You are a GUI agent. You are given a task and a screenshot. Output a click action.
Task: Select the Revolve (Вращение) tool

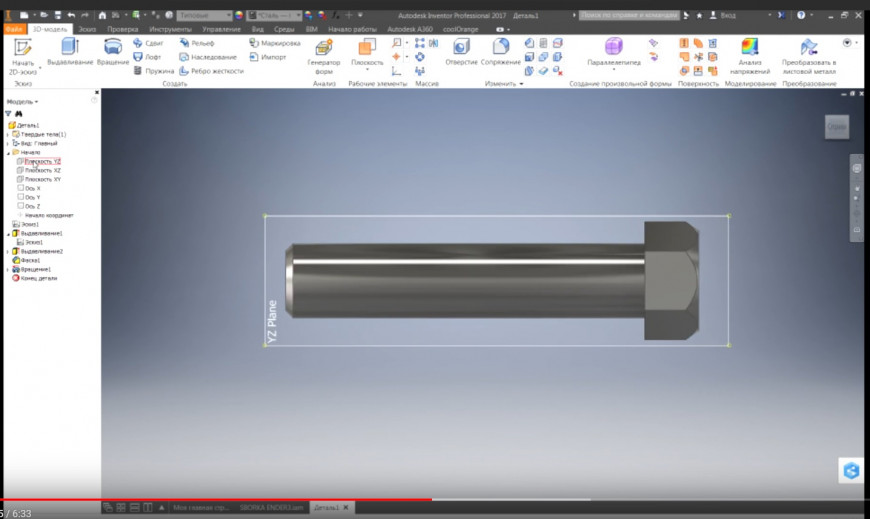(113, 48)
